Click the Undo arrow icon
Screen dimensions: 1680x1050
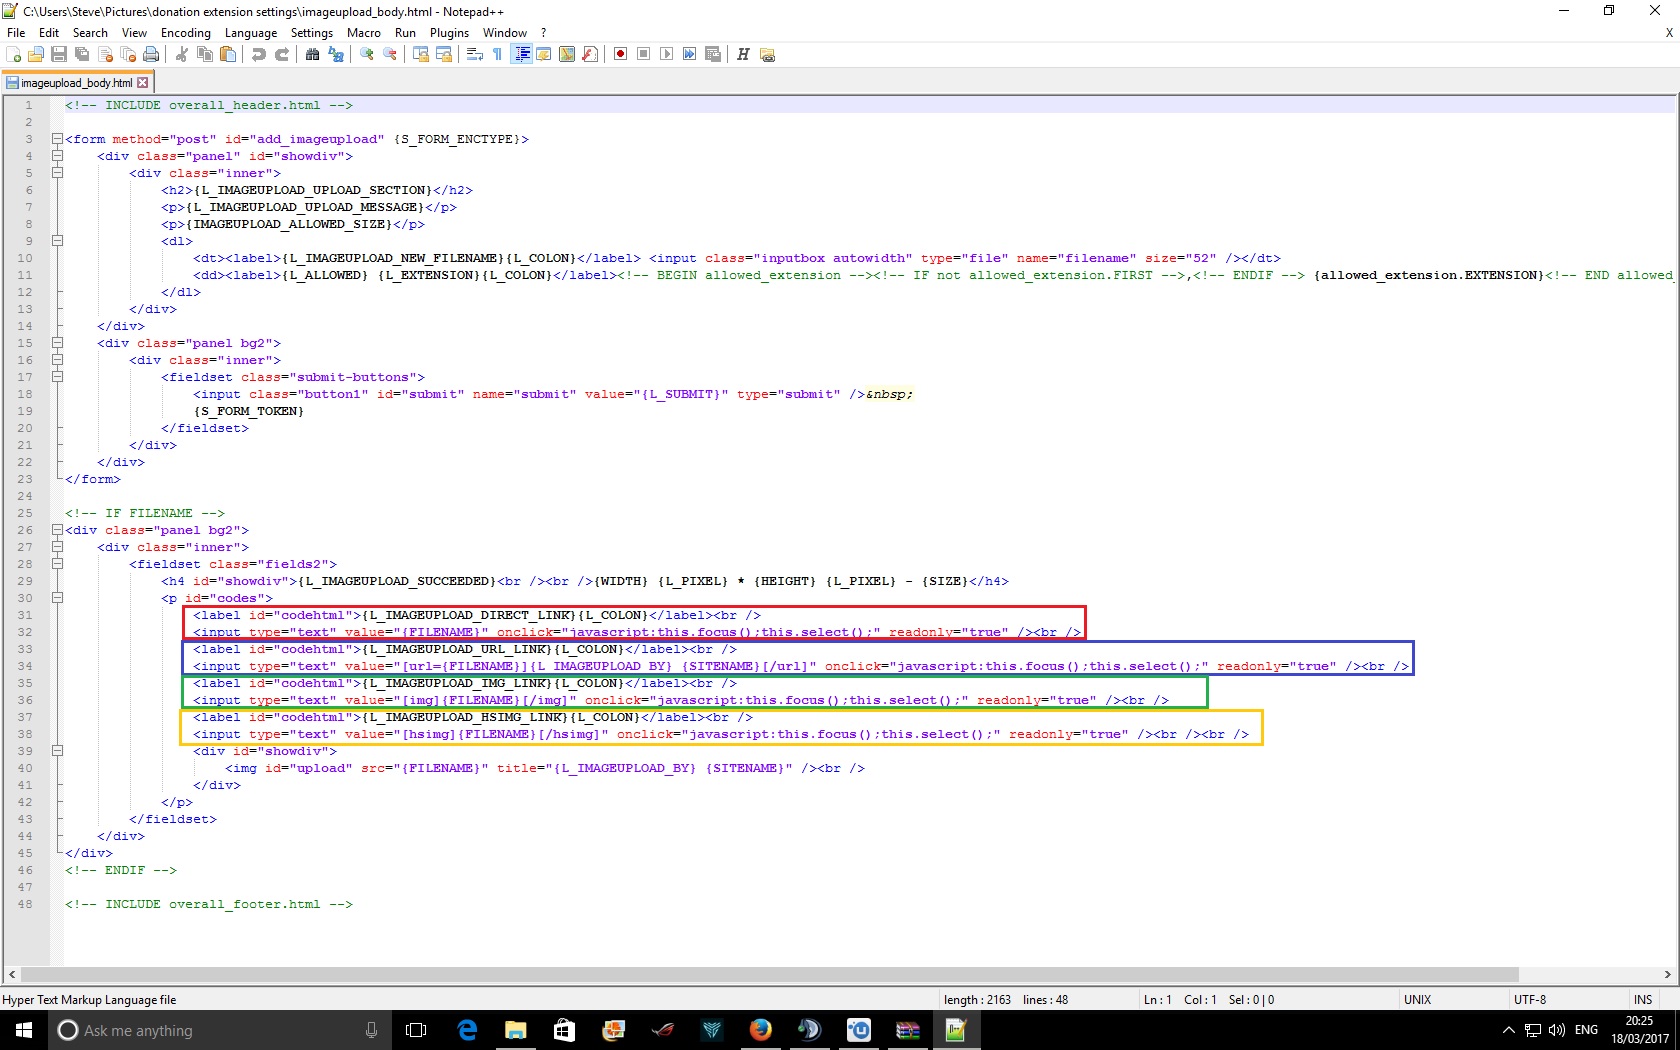pyautogui.click(x=259, y=54)
